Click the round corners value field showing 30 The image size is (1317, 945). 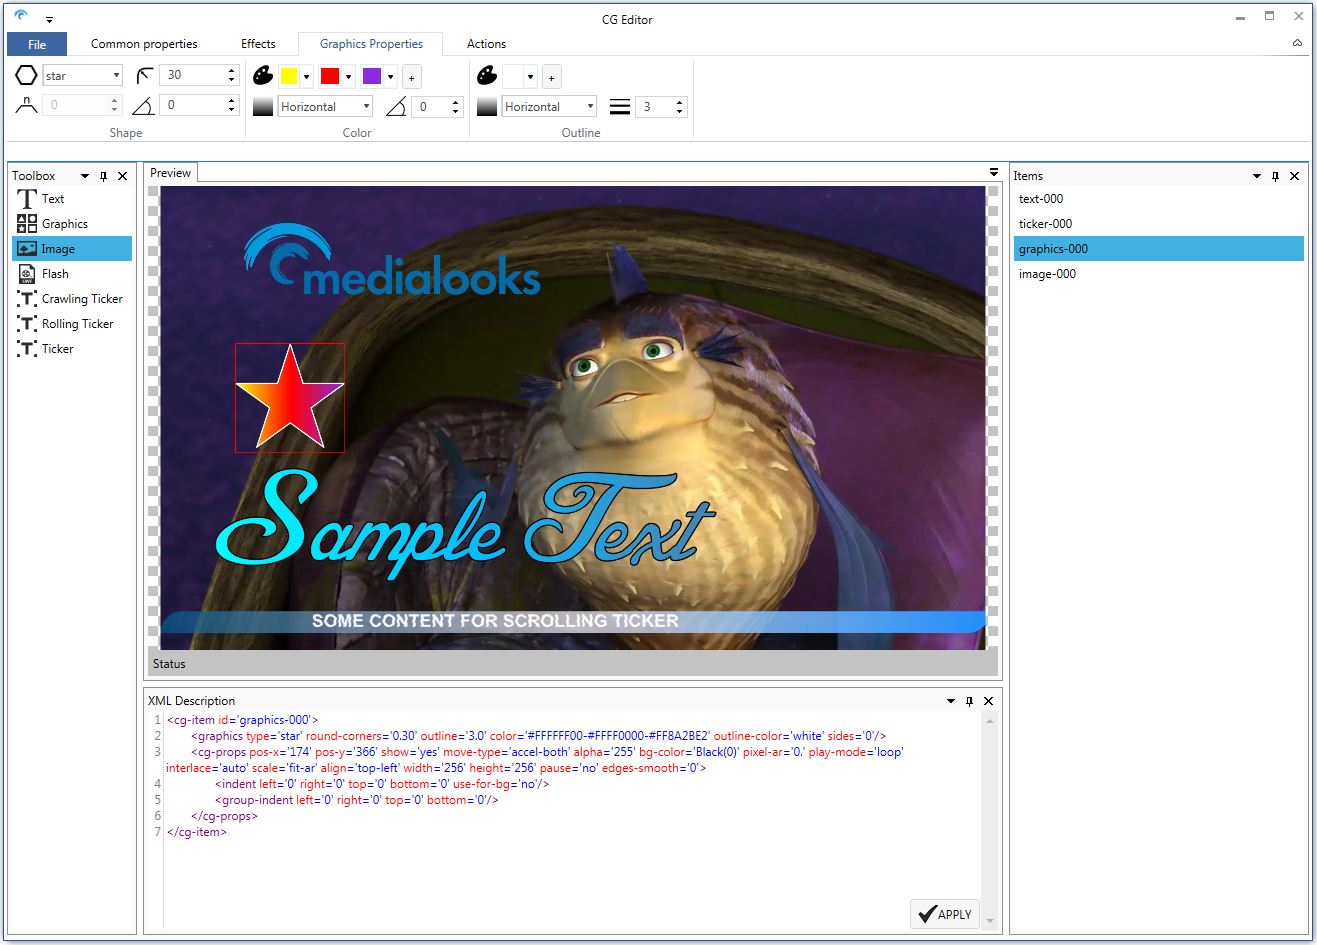pos(191,75)
